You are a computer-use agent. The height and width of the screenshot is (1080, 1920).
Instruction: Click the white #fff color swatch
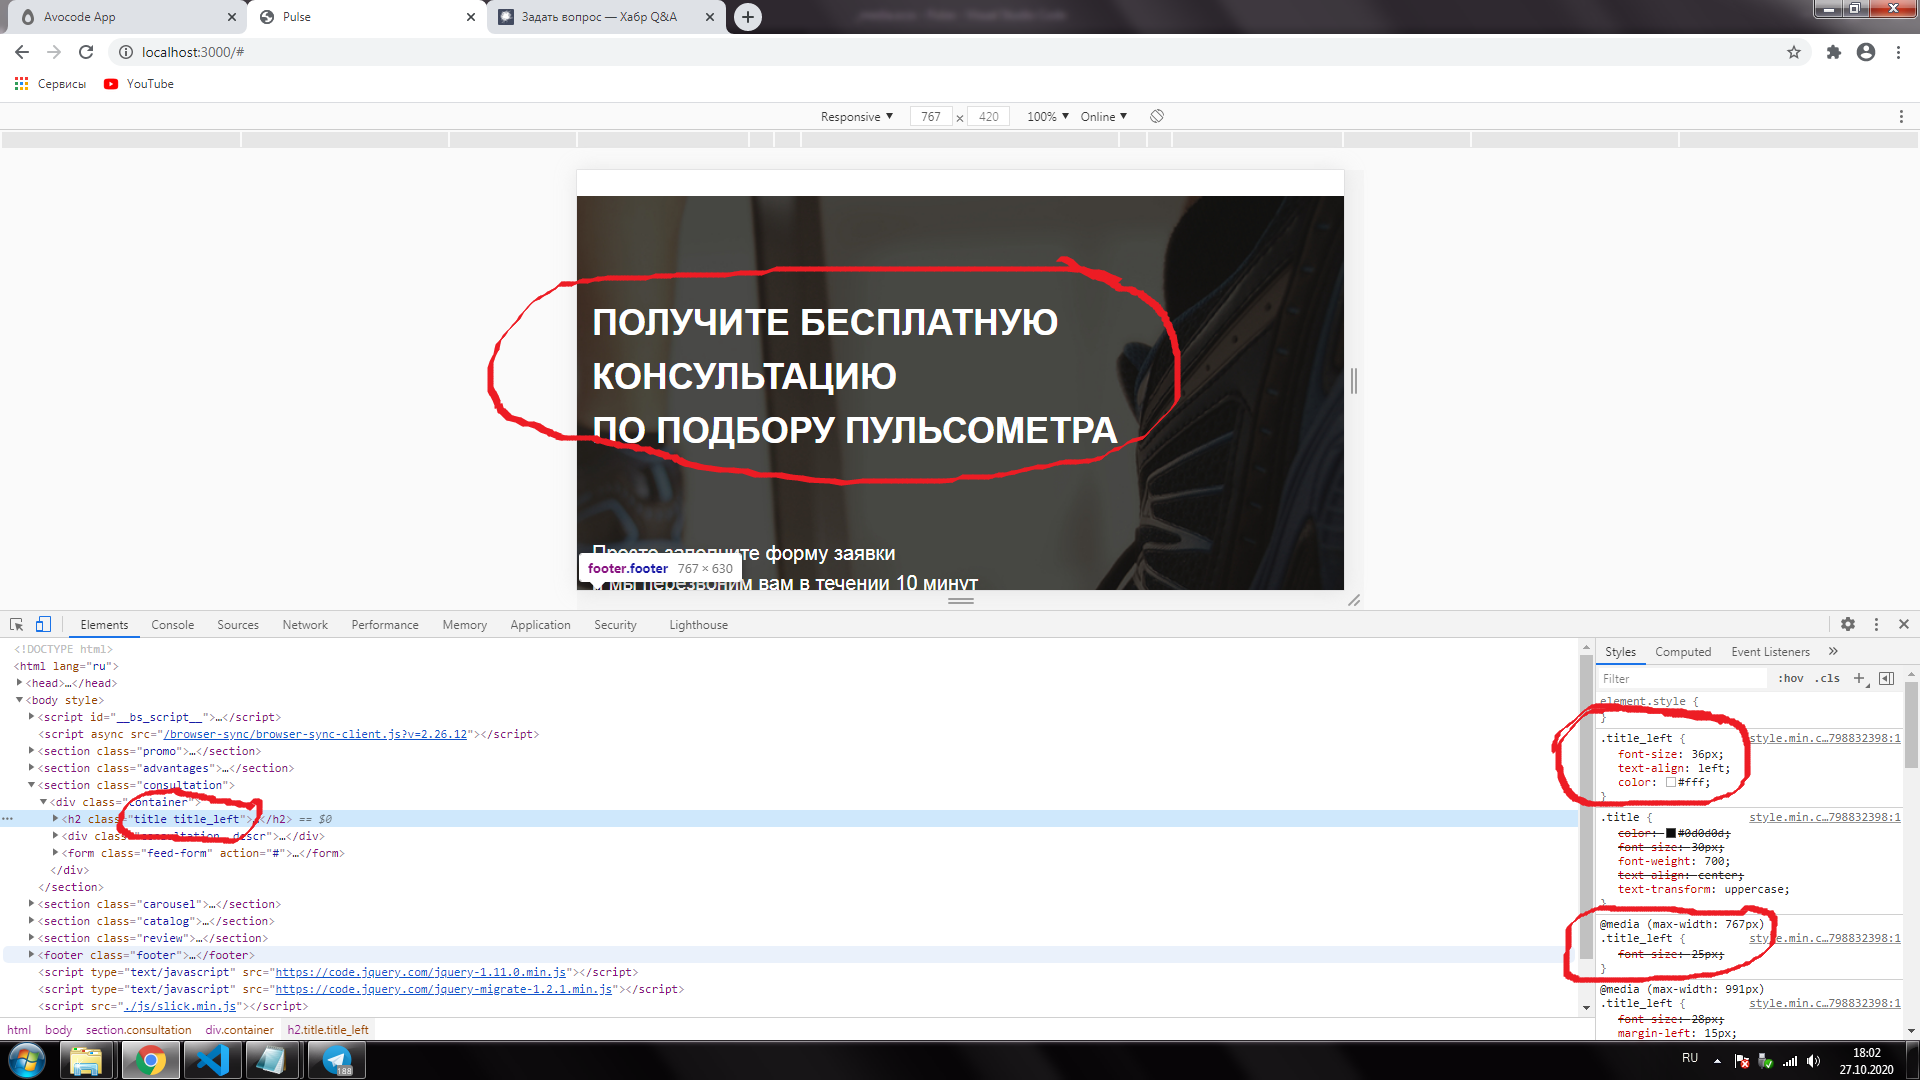tap(1670, 783)
